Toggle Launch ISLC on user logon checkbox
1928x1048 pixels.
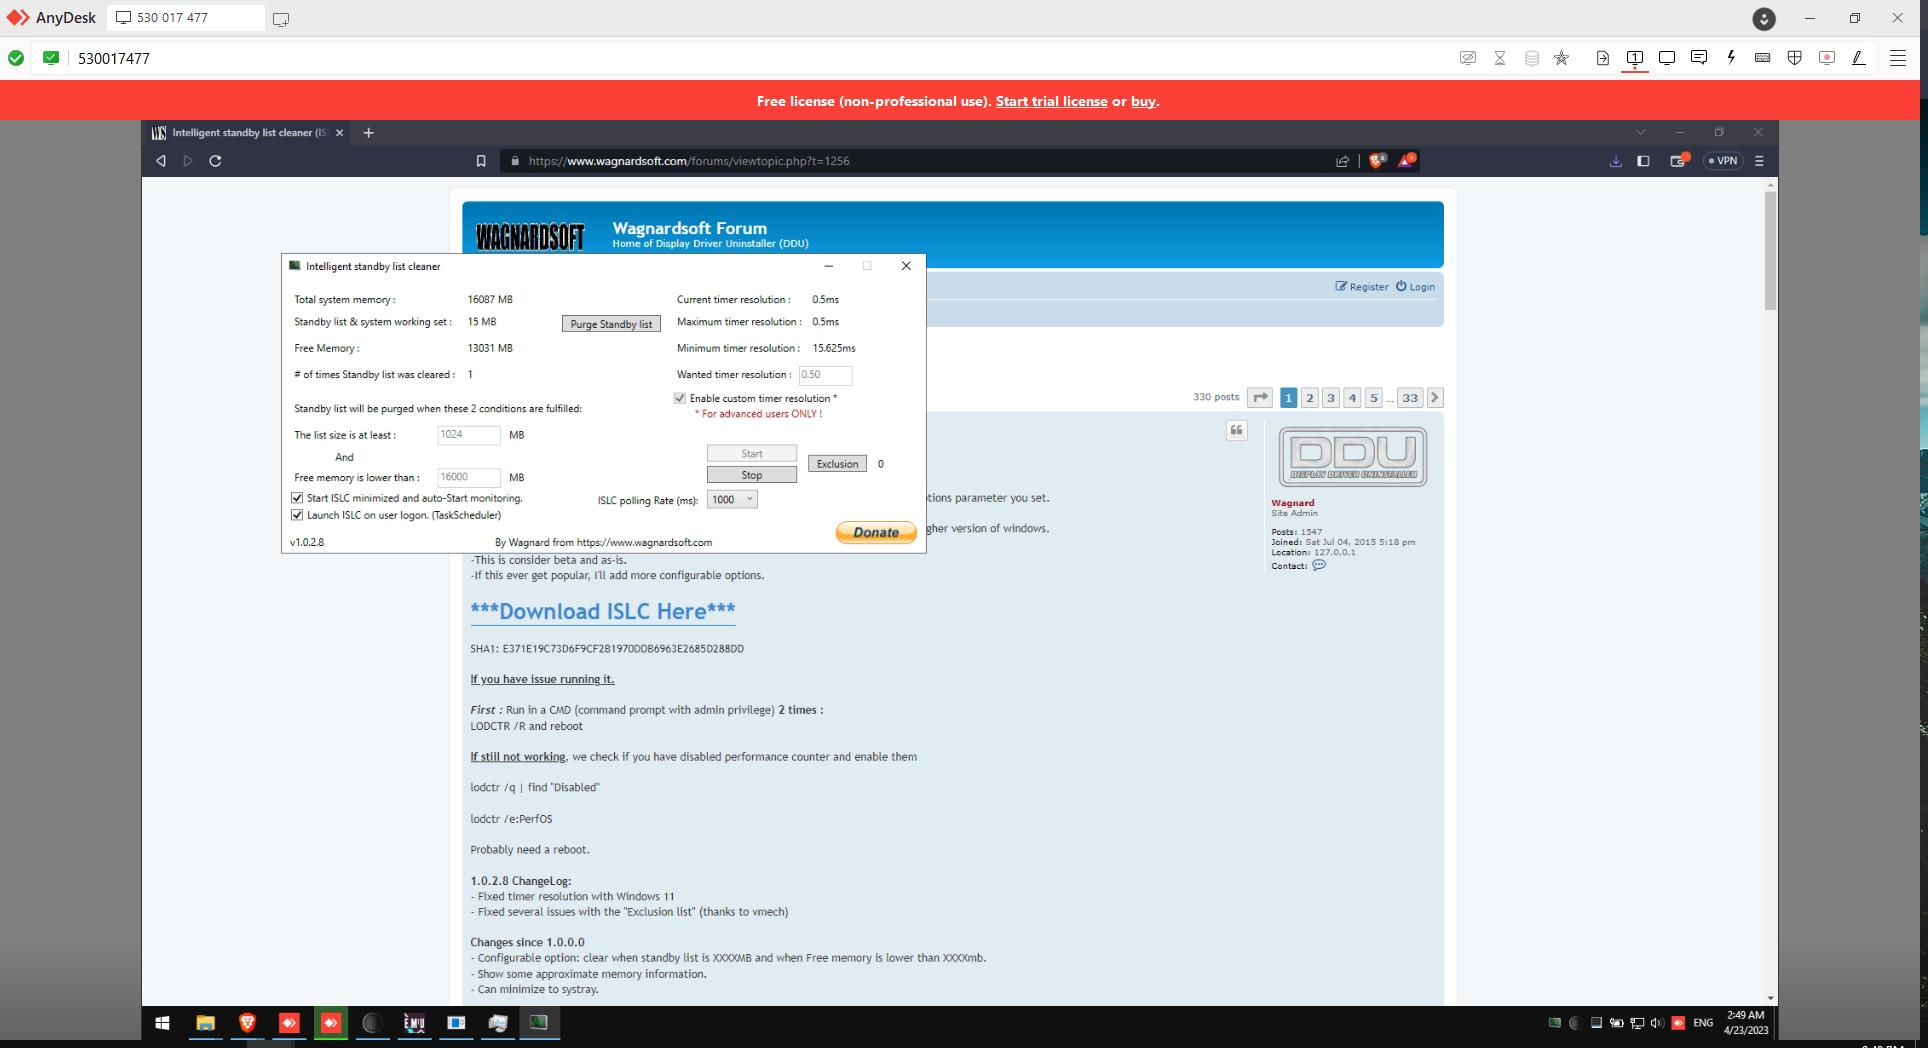click(x=297, y=515)
